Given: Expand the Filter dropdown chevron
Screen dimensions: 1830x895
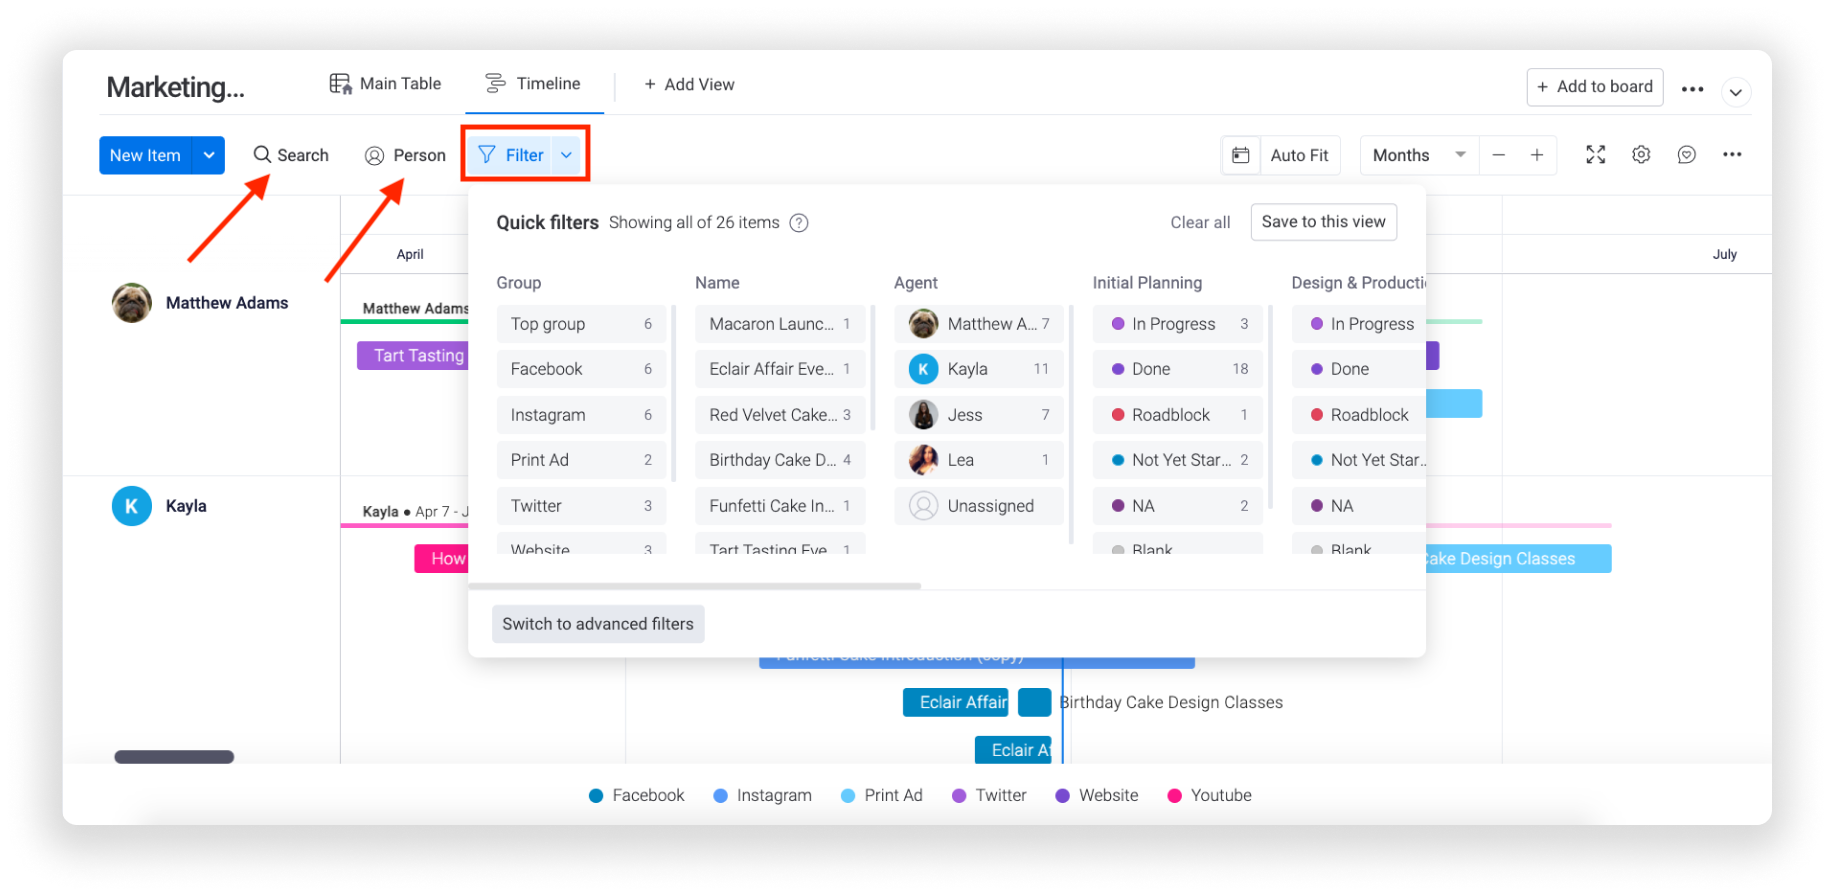Looking at the screenshot, I should click(x=567, y=155).
